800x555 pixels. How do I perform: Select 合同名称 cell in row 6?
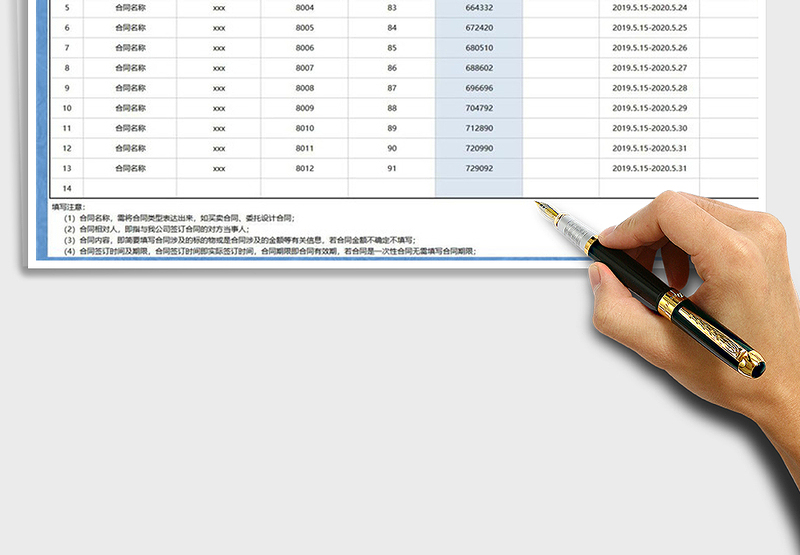point(130,28)
